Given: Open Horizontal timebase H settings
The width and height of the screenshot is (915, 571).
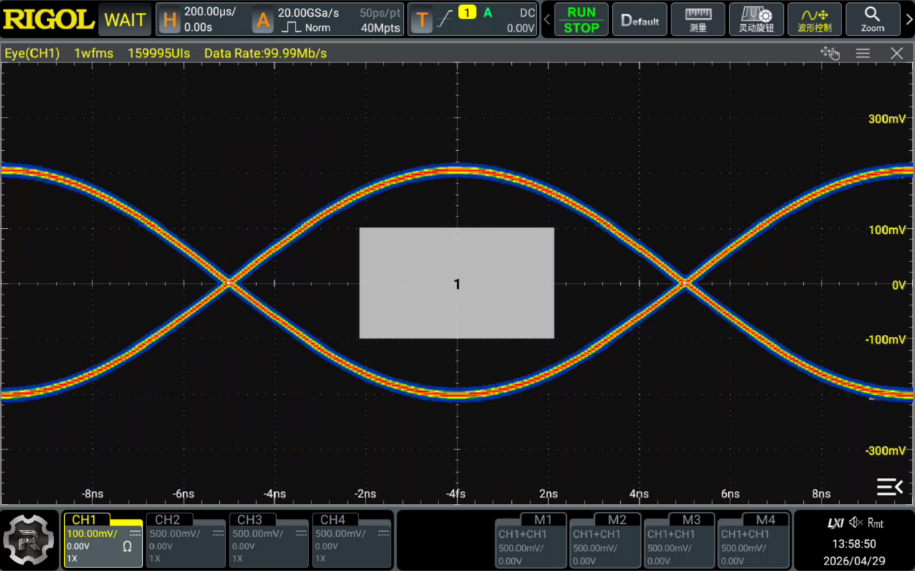Looking at the screenshot, I should [170, 20].
